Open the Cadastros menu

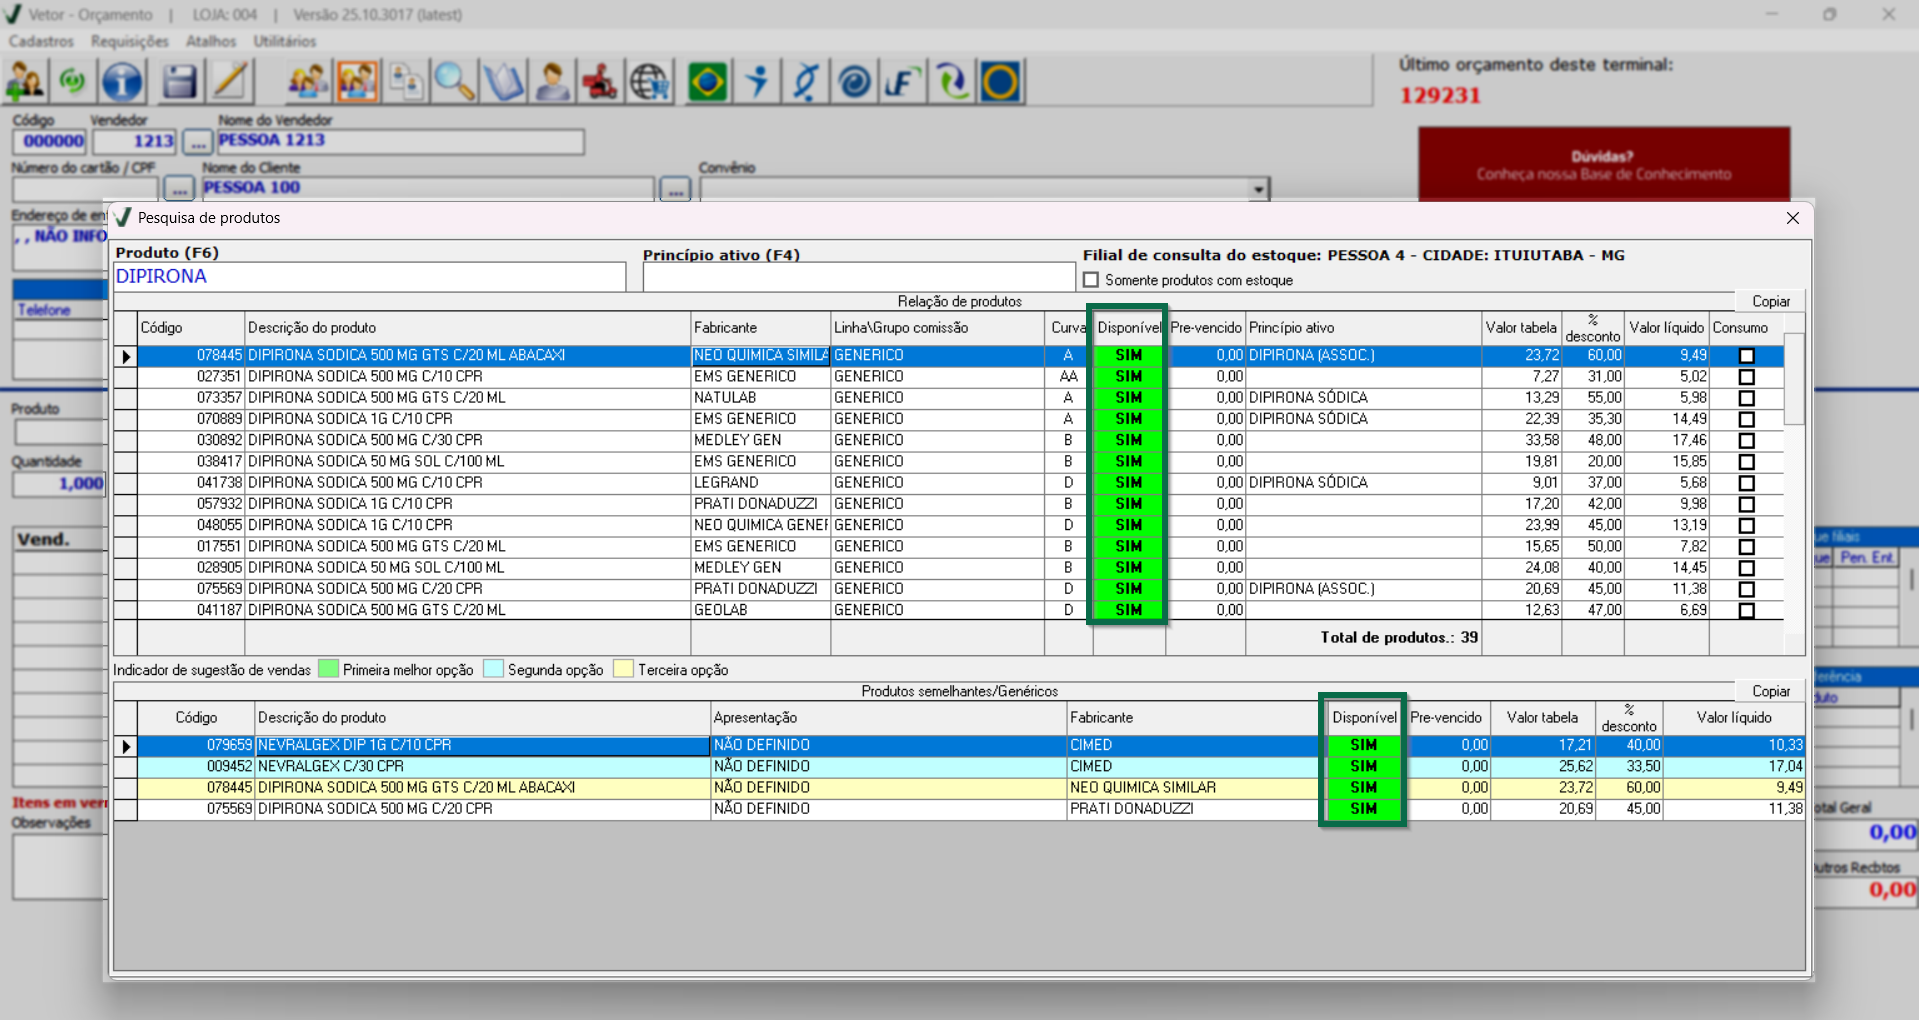click(x=41, y=41)
